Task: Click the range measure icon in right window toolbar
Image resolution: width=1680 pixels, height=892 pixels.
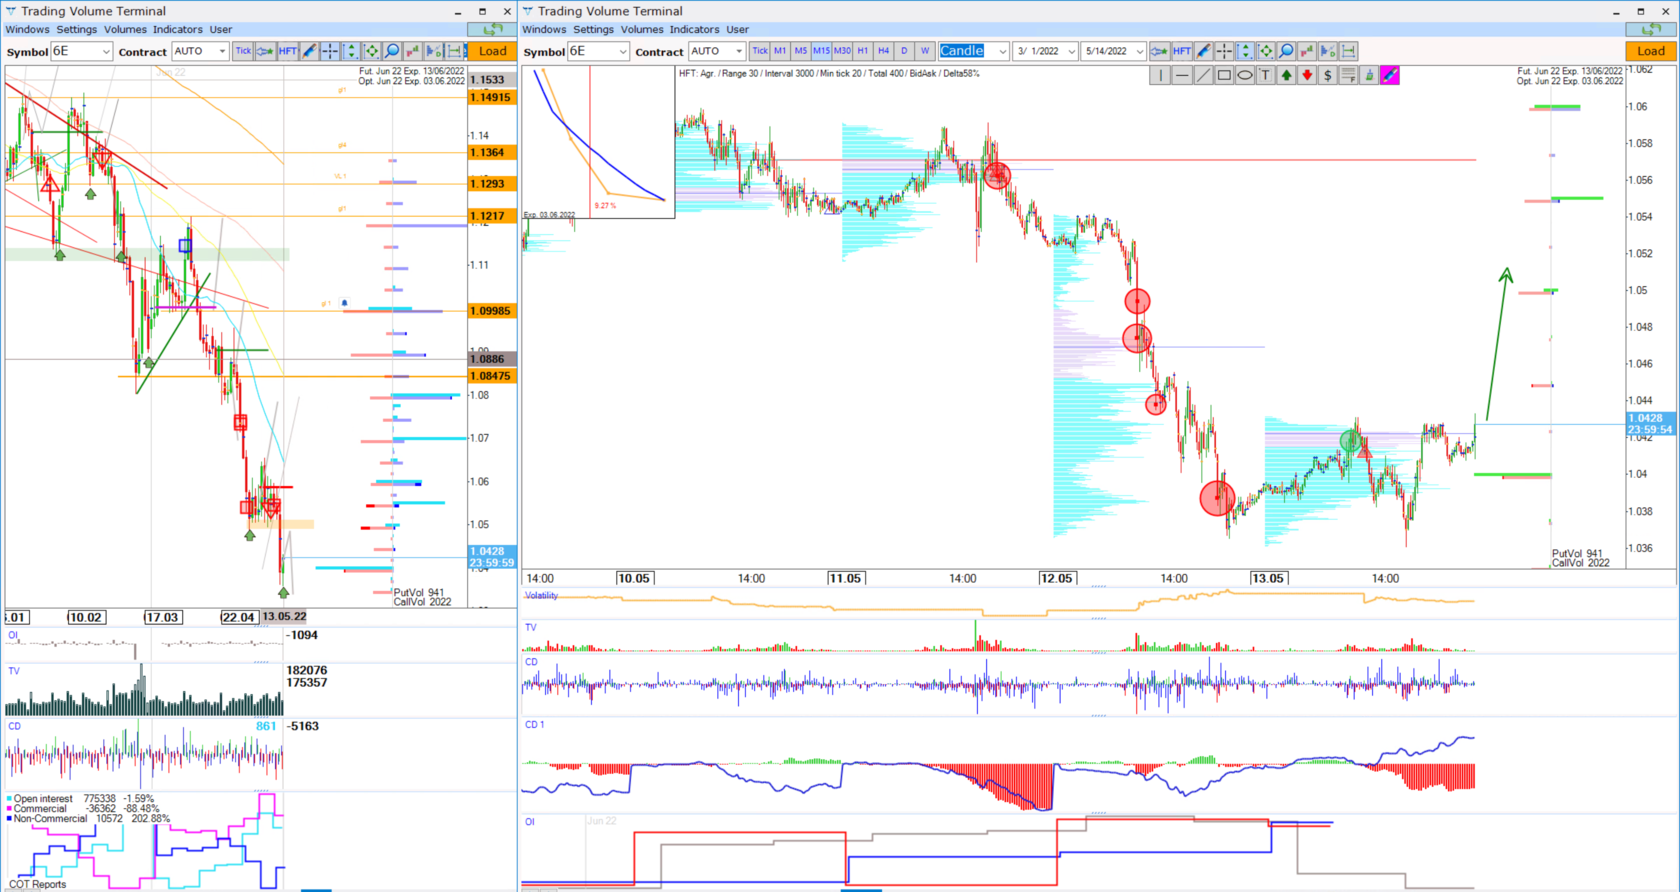Action: pos(1349,51)
